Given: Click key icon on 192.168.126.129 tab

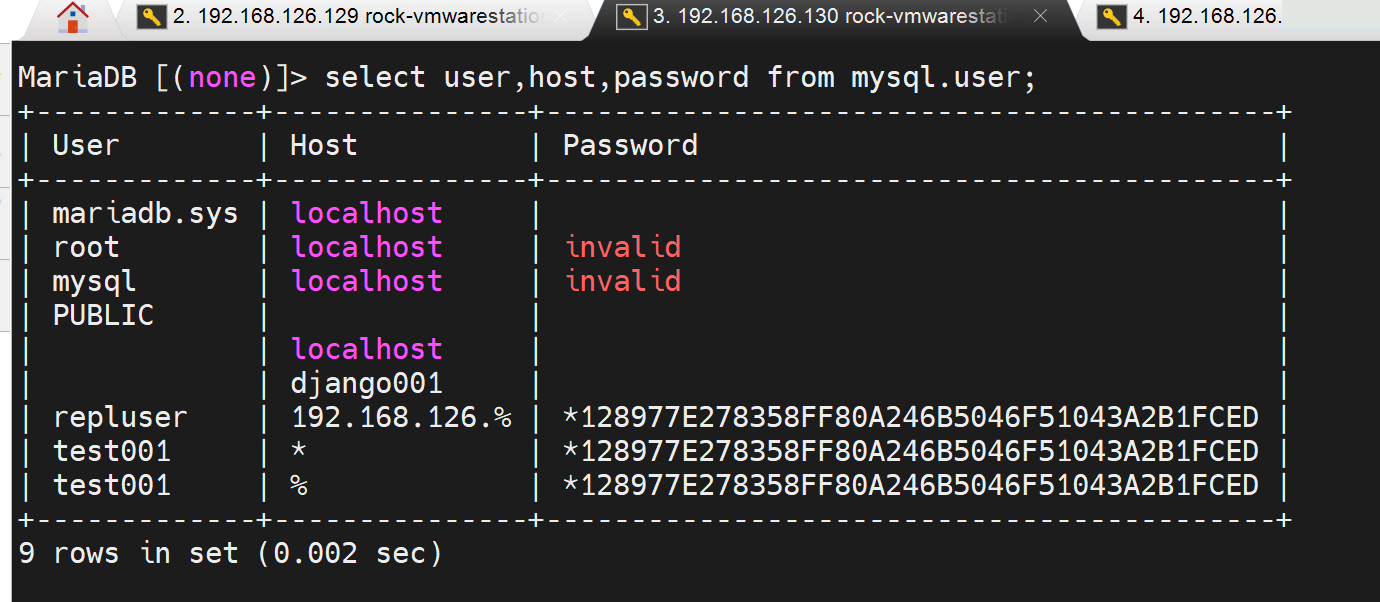Looking at the screenshot, I should coord(151,17).
